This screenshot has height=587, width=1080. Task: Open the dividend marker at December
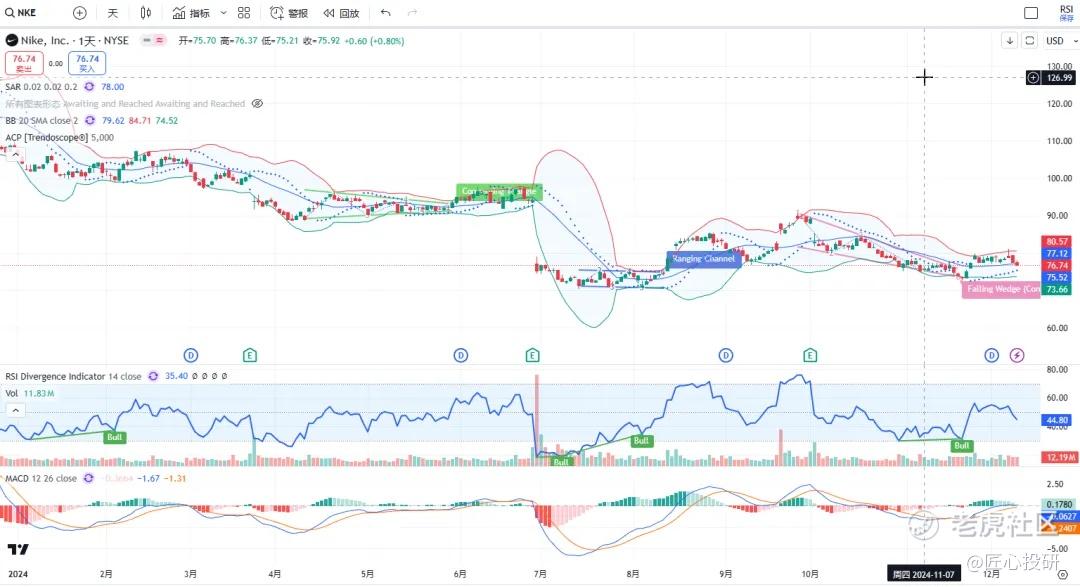[x=991, y=356]
